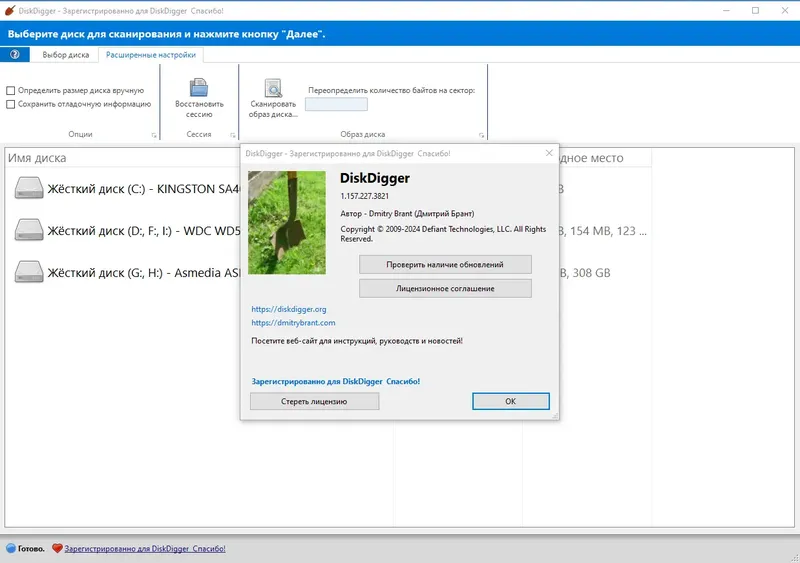This screenshot has height=563, width=800.
Task: Click the 'Посетите веб-сайт для инструкций' text
Action: coord(357,340)
